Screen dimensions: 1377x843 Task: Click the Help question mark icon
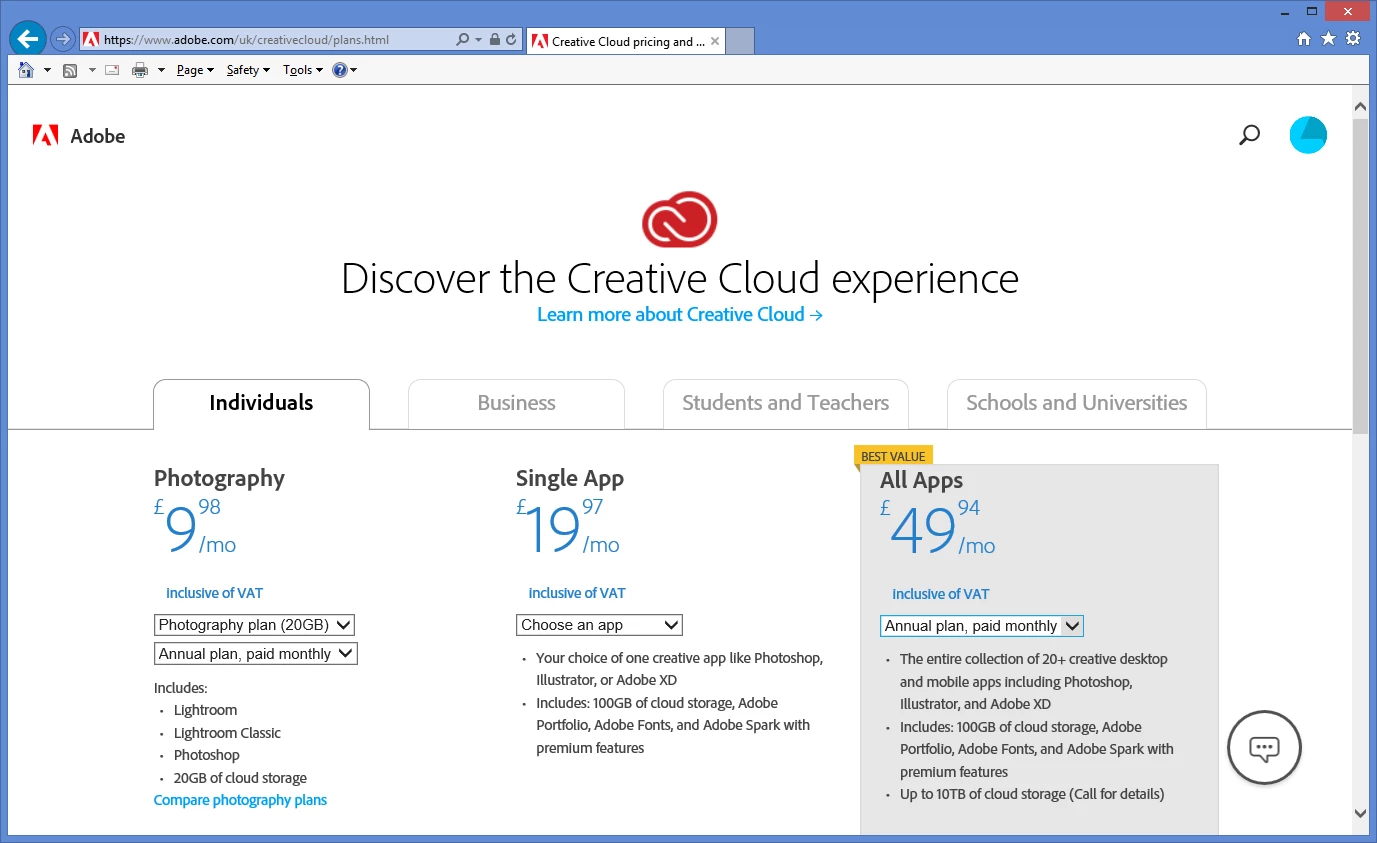coord(340,70)
